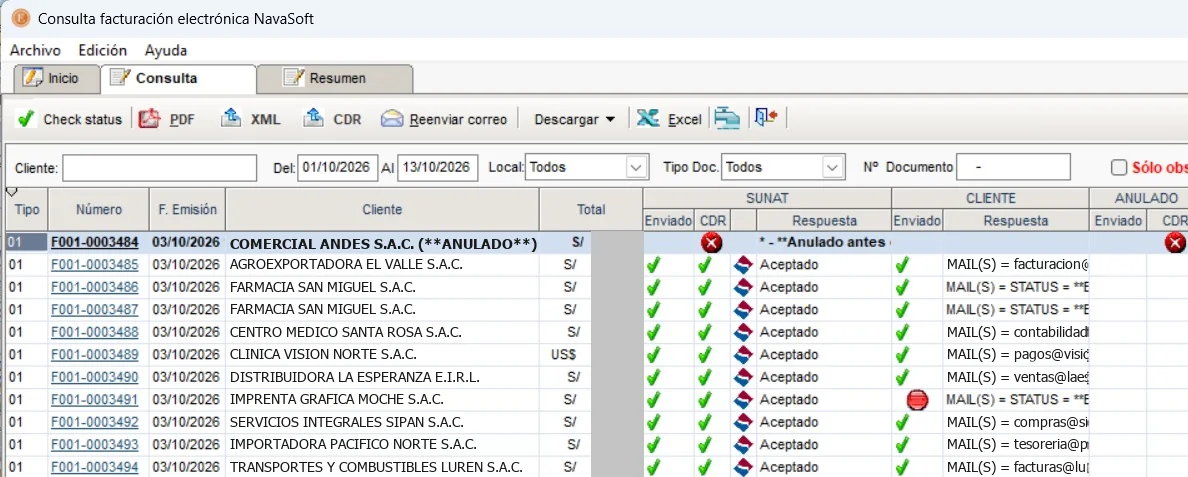1188x477 pixels.
Task: Select the Consulta tab
Action: click(x=179, y=78)
